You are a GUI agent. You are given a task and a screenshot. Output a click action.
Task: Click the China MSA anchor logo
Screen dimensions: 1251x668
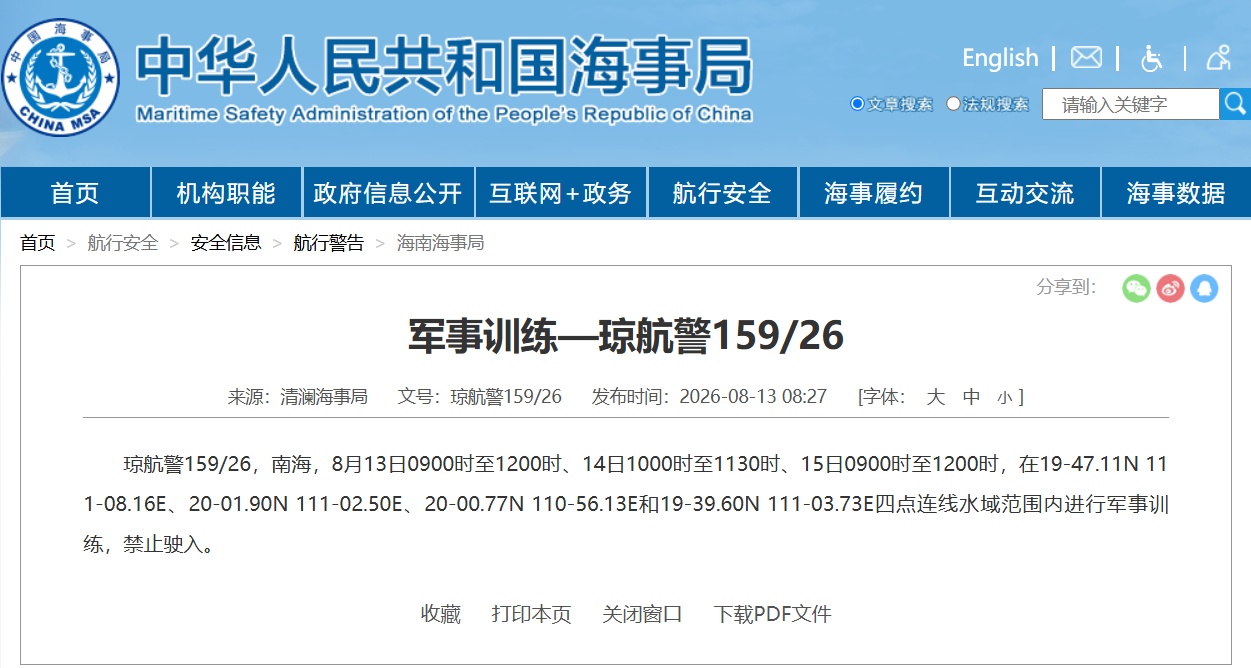60,77
